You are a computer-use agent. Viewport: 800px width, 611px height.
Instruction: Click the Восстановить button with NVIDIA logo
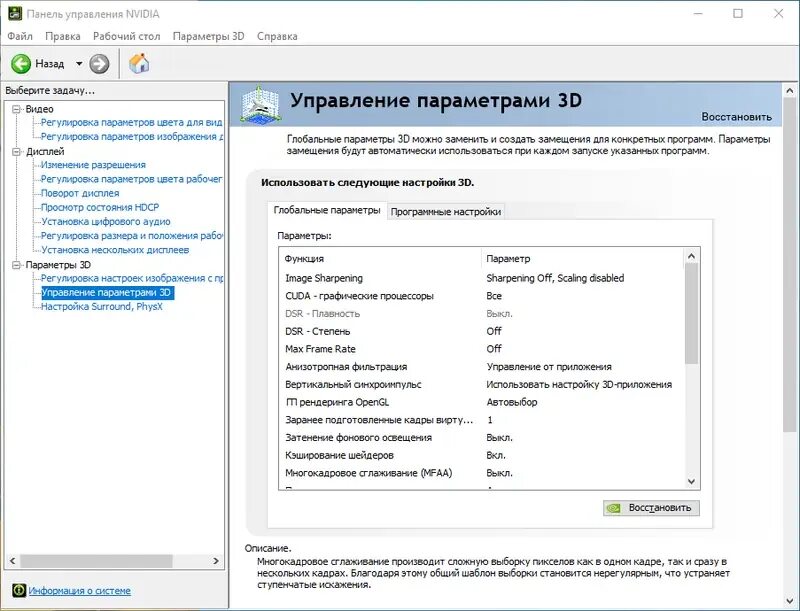[651, 507]
